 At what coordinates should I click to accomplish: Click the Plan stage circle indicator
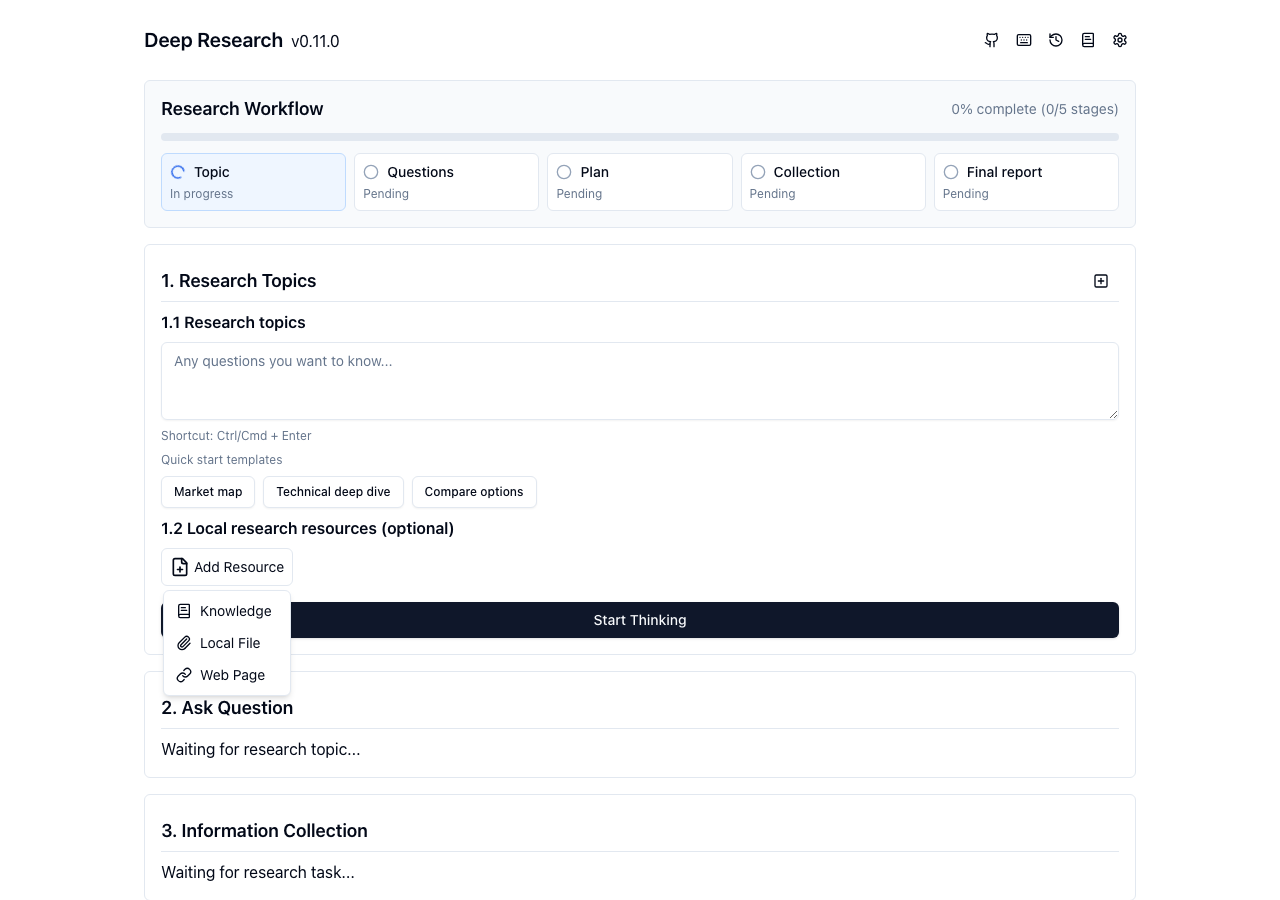pyautogui.click(x=564, y=172)
